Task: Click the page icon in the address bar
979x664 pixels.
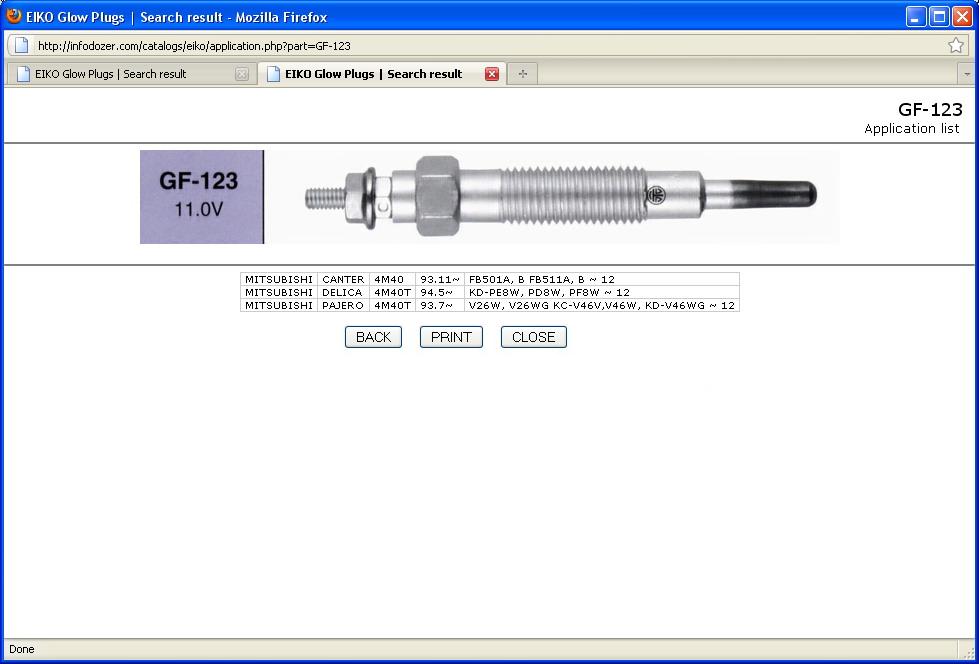Action: tap(22, 45)
